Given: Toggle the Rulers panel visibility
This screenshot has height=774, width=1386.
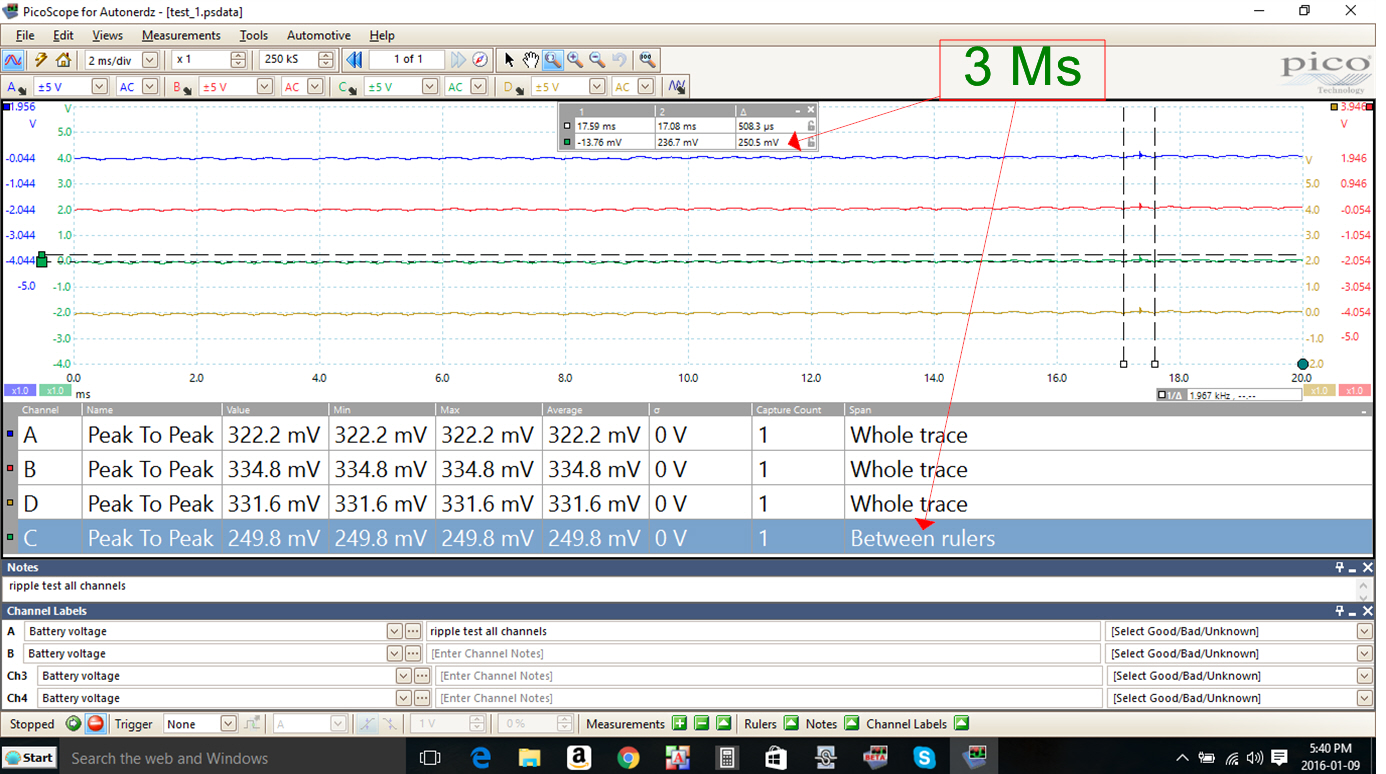Looking at the screenshot, I should click(x=791, y=724).
